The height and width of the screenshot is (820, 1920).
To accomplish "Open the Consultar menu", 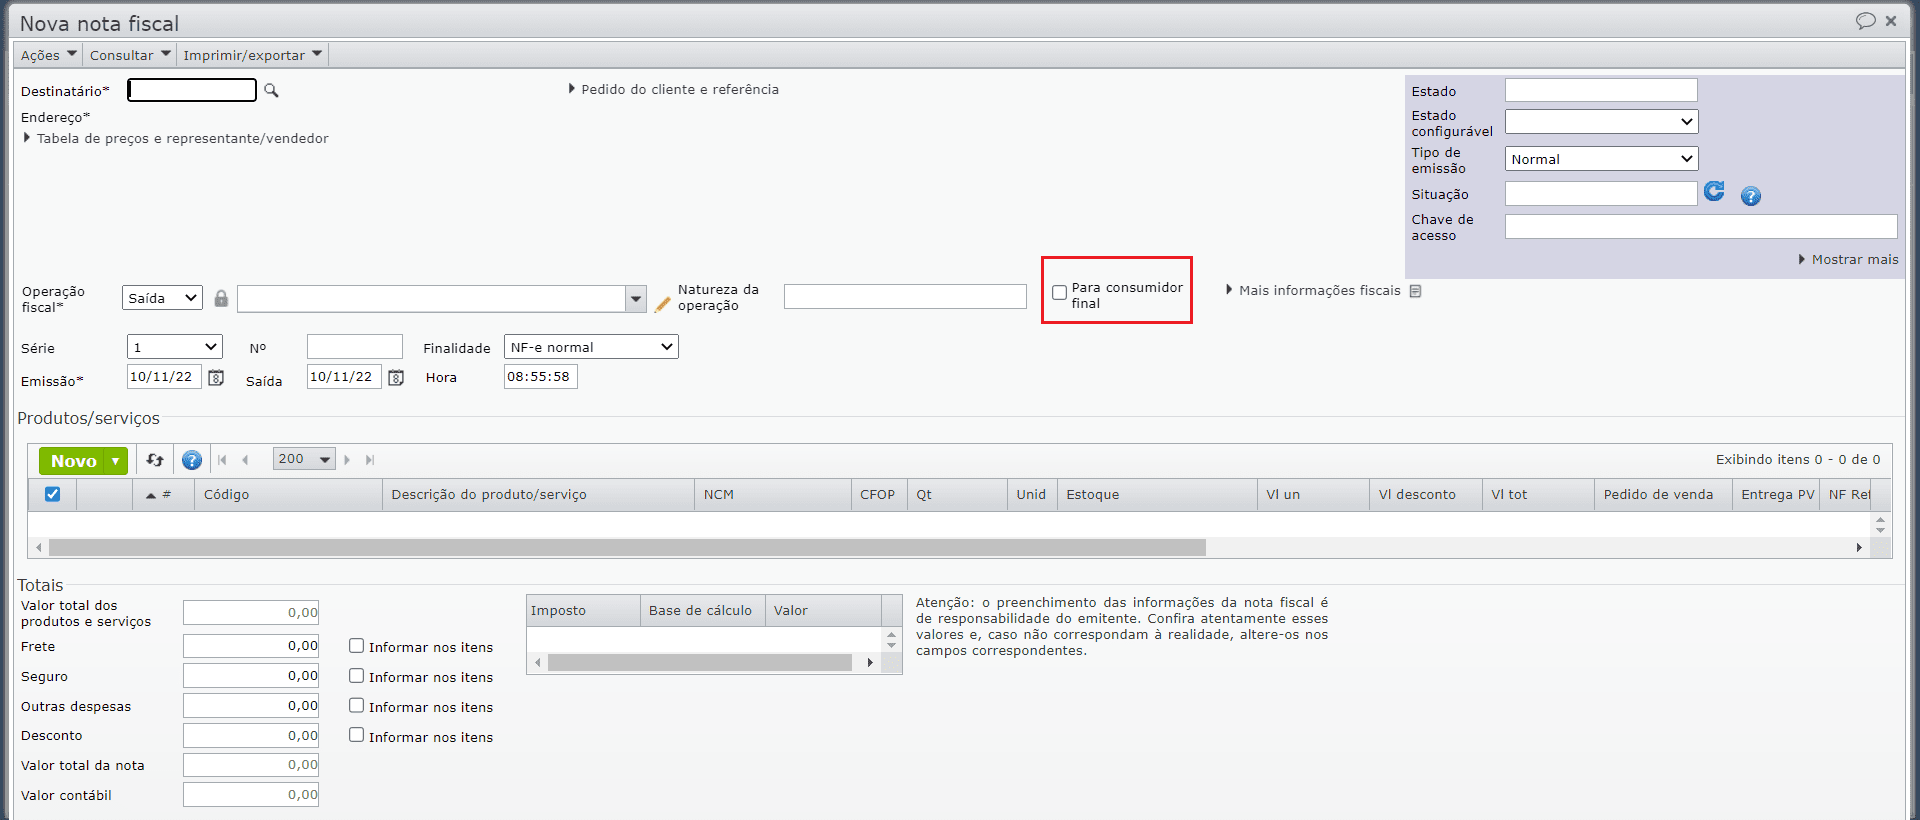I will point(130,55).
